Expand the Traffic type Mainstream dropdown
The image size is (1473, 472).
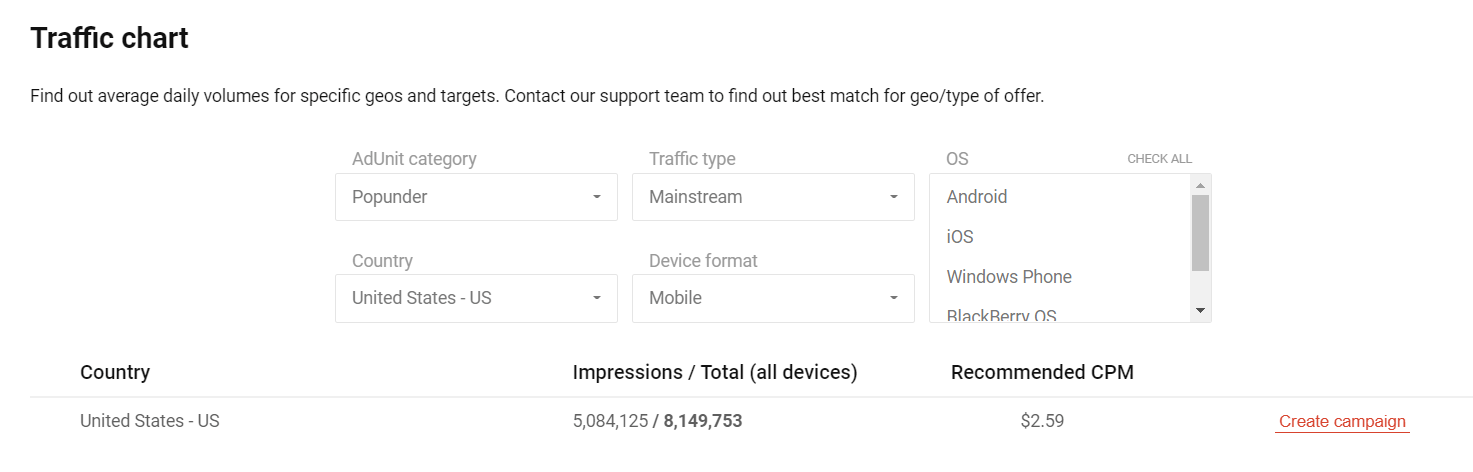773,197
